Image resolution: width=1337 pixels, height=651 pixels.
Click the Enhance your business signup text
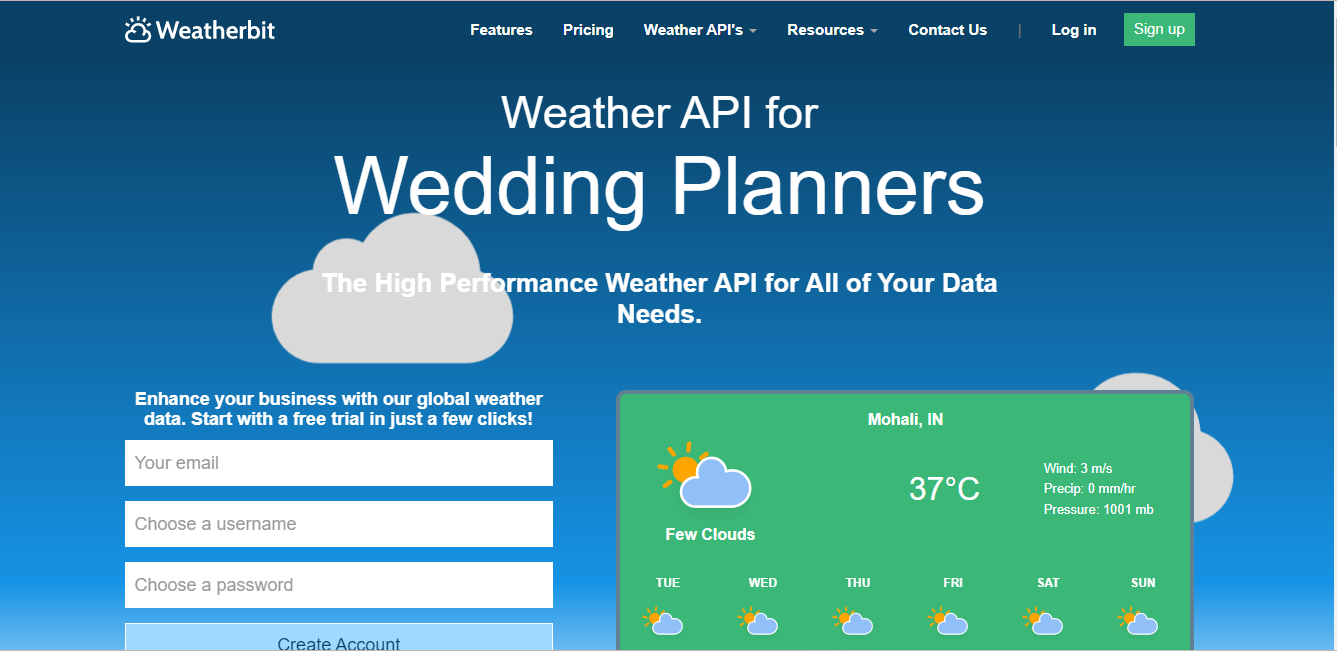point(339,409)
